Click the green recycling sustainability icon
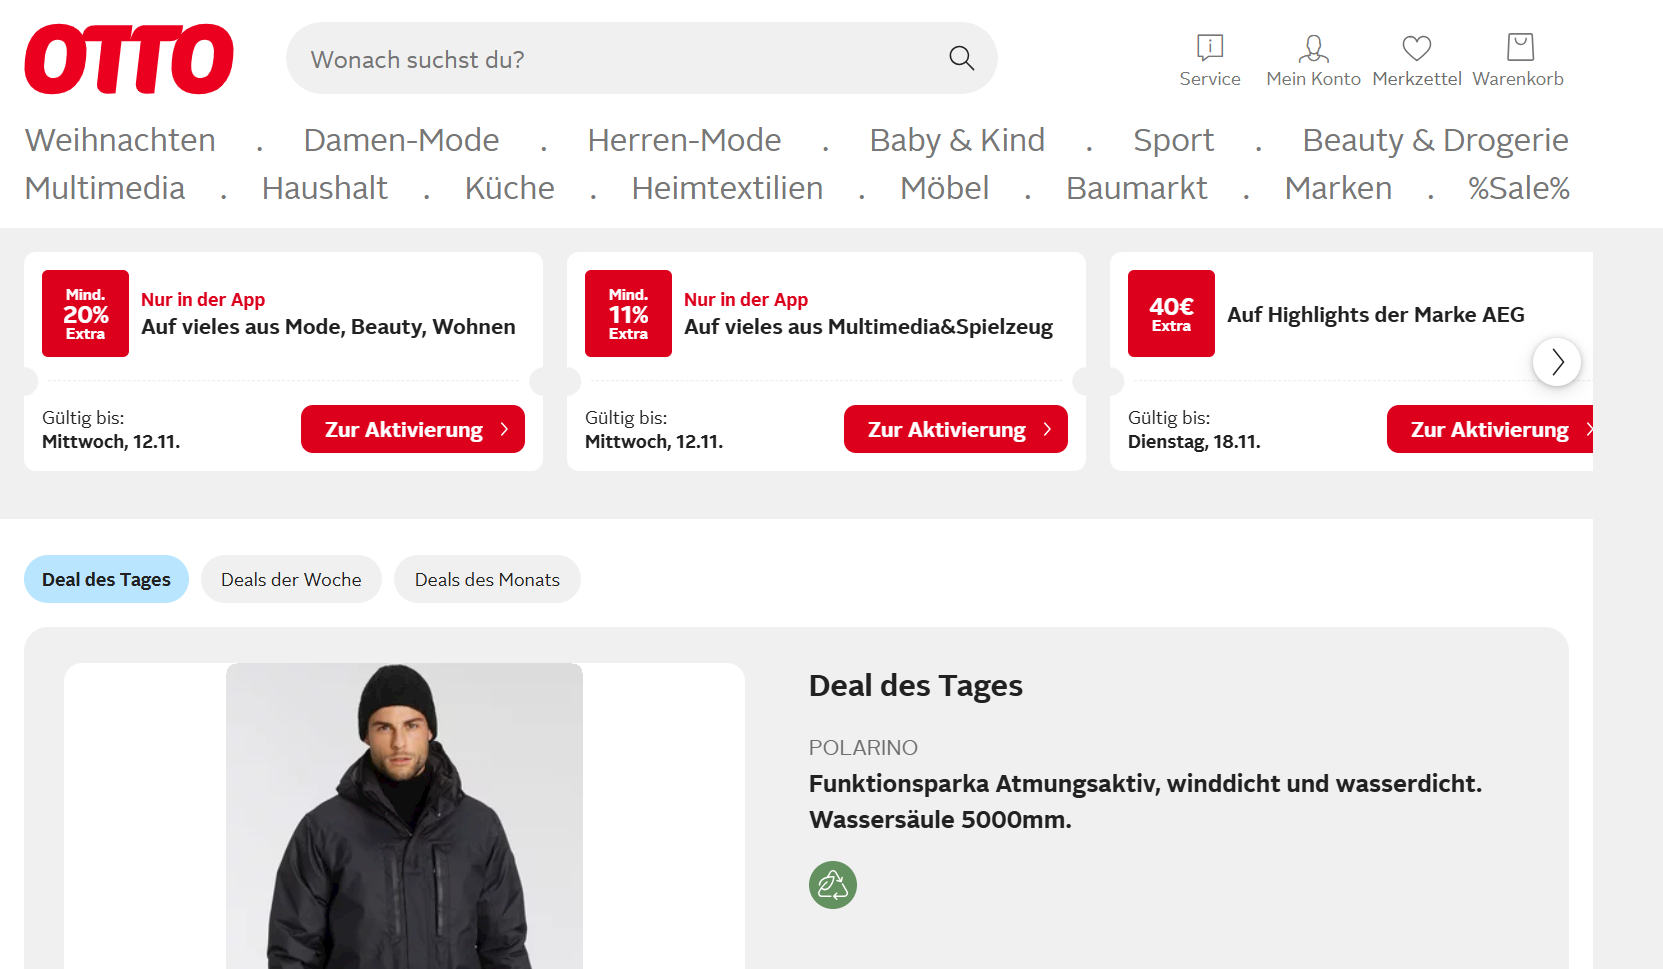The width and height of the screenshot is (1663, 969). pos(832,885)
